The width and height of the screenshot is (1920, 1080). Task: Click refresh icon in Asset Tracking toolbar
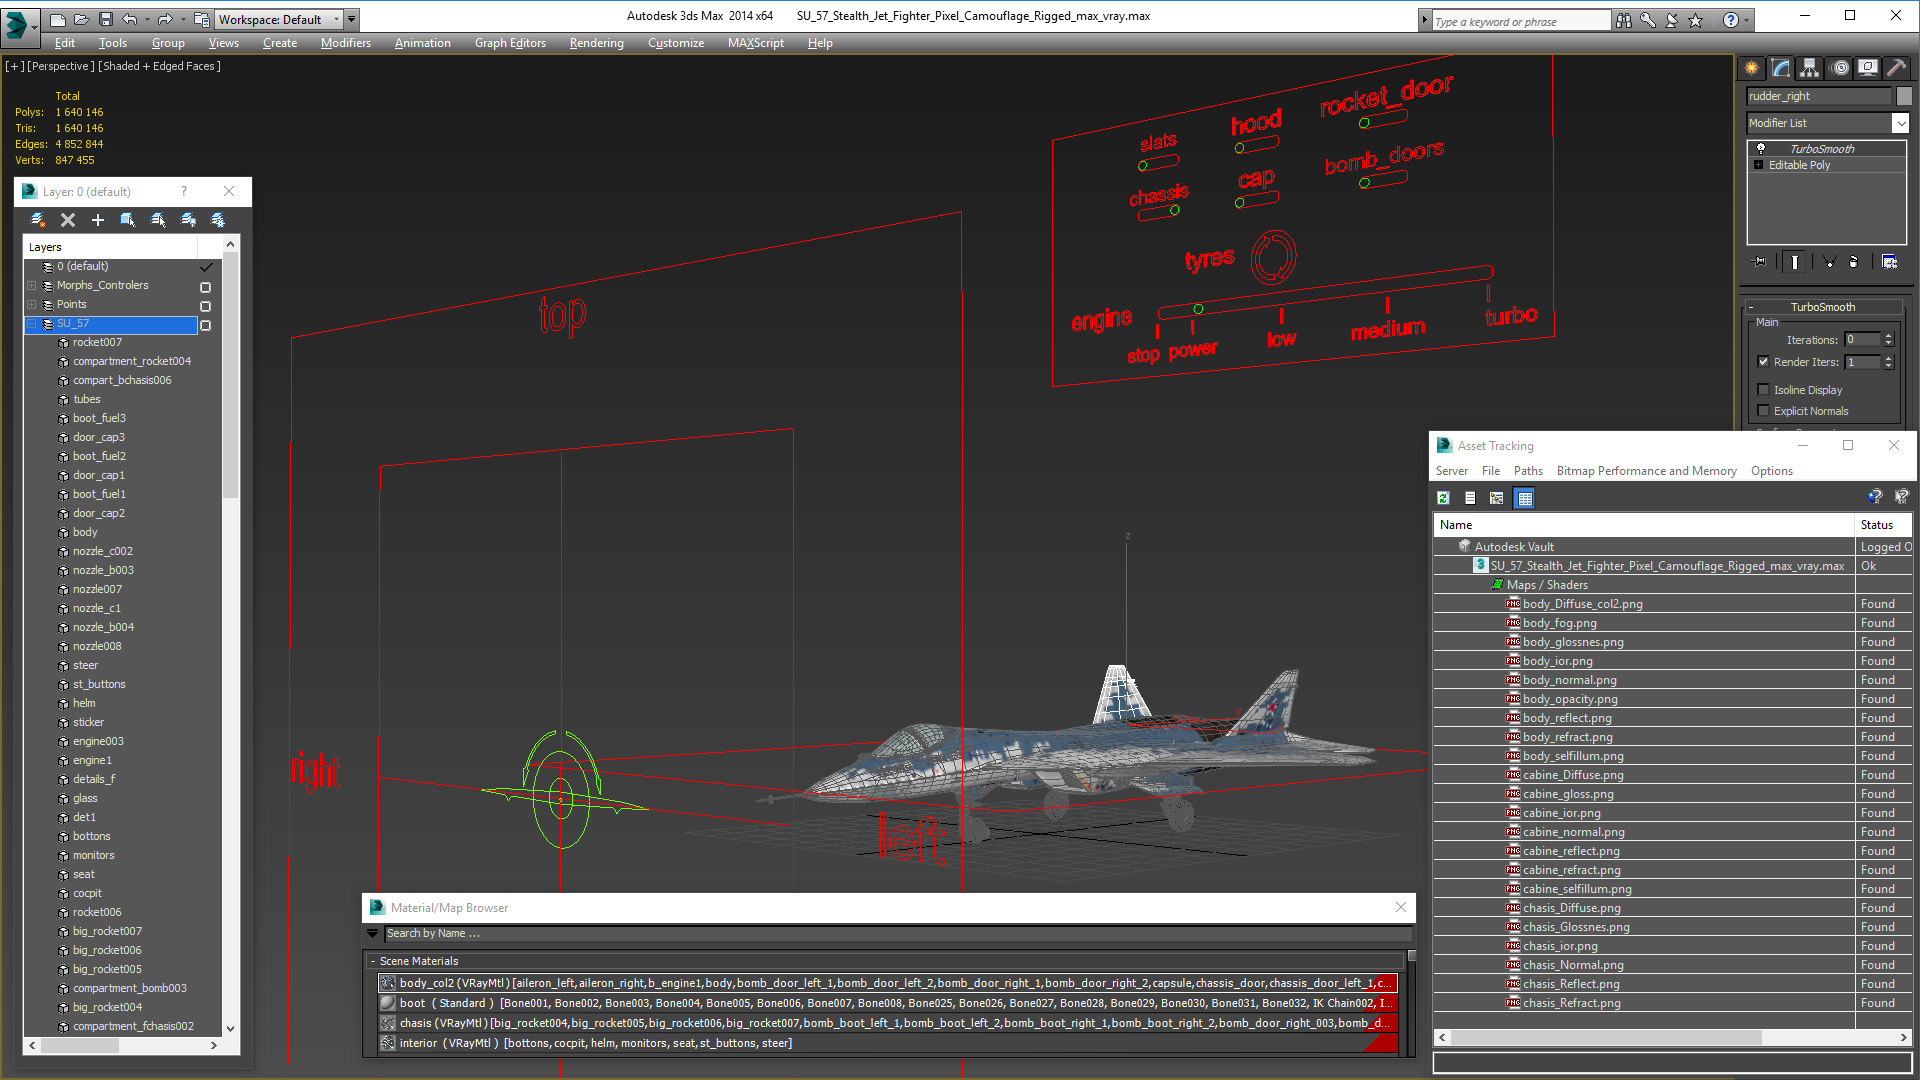tap(1443, 498)
